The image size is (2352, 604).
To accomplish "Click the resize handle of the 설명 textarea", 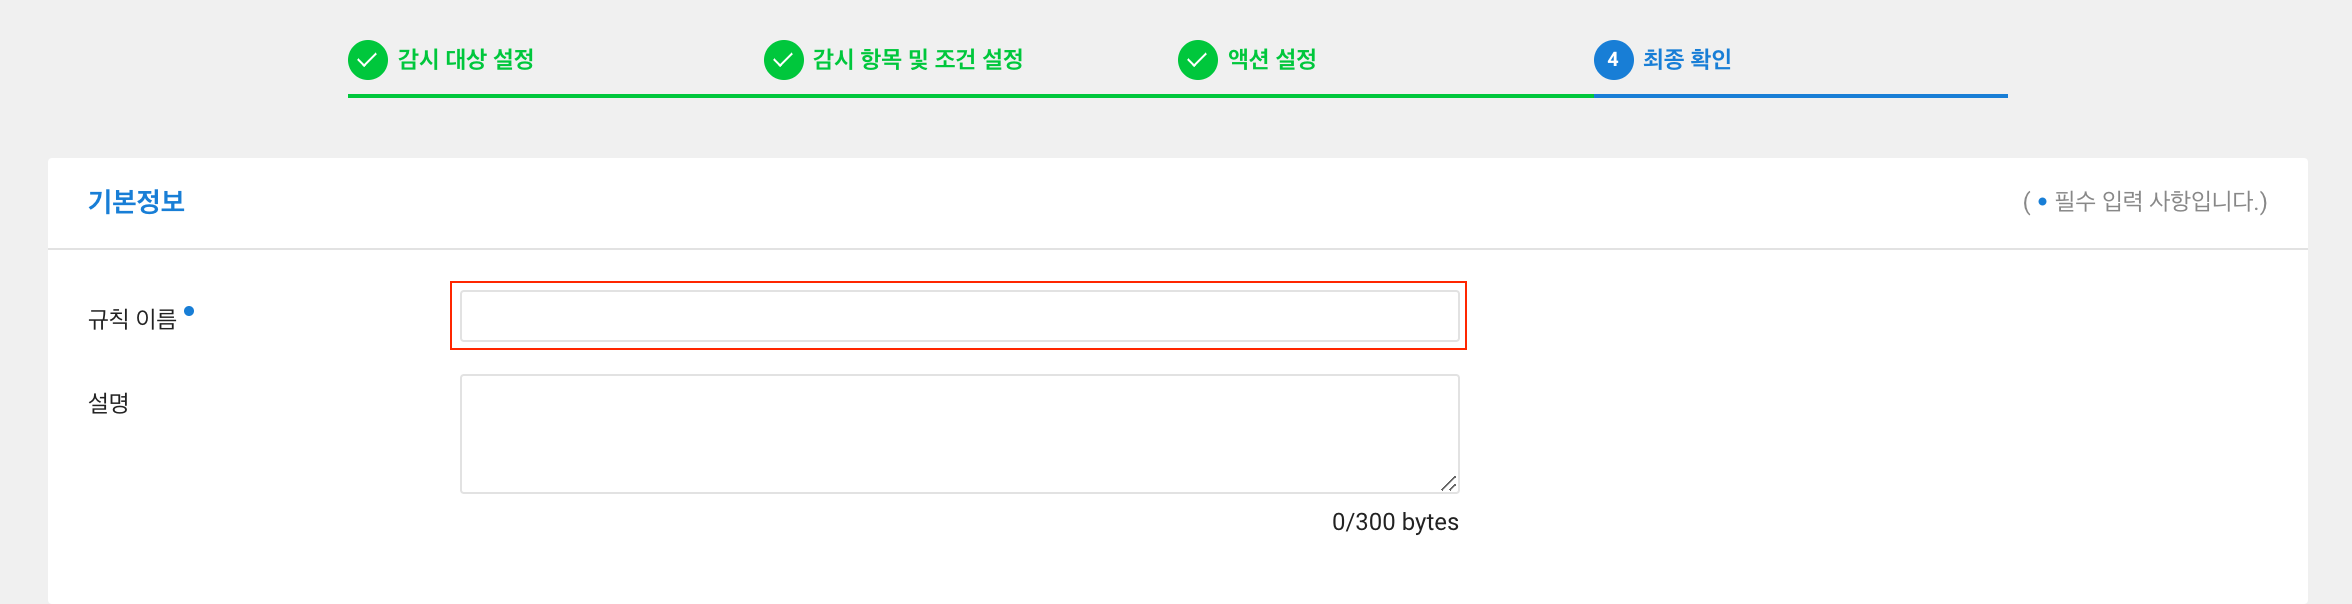I will coord(1448,484).
